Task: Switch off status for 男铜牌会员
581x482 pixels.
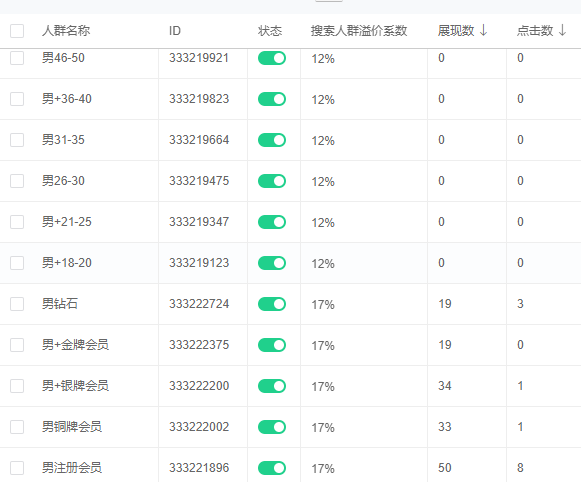Action: tap(272, 427)
